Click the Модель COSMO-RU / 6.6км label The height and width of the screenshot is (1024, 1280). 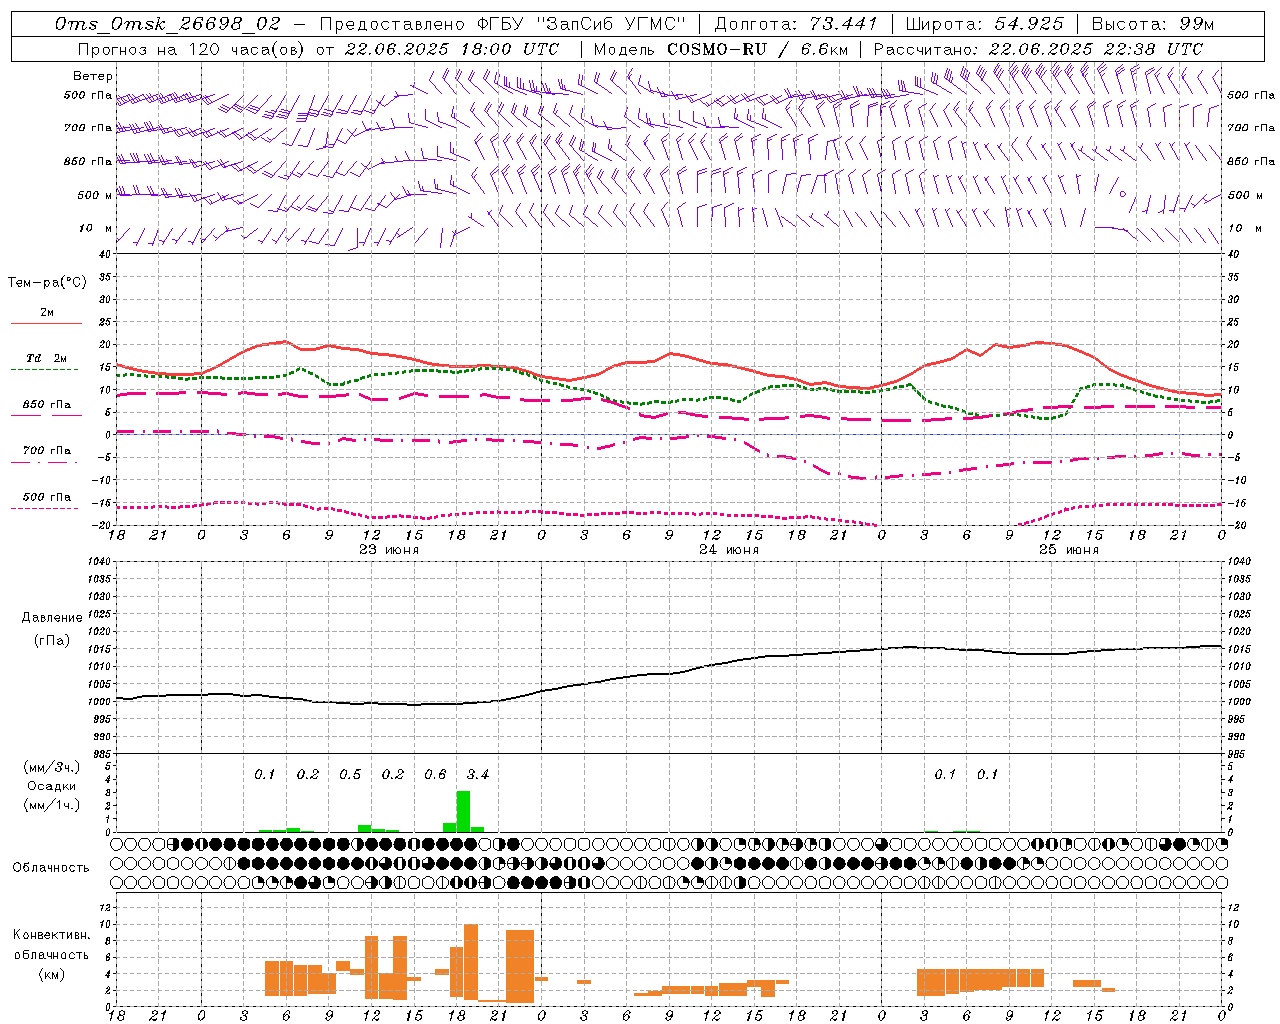pos(720,49)
